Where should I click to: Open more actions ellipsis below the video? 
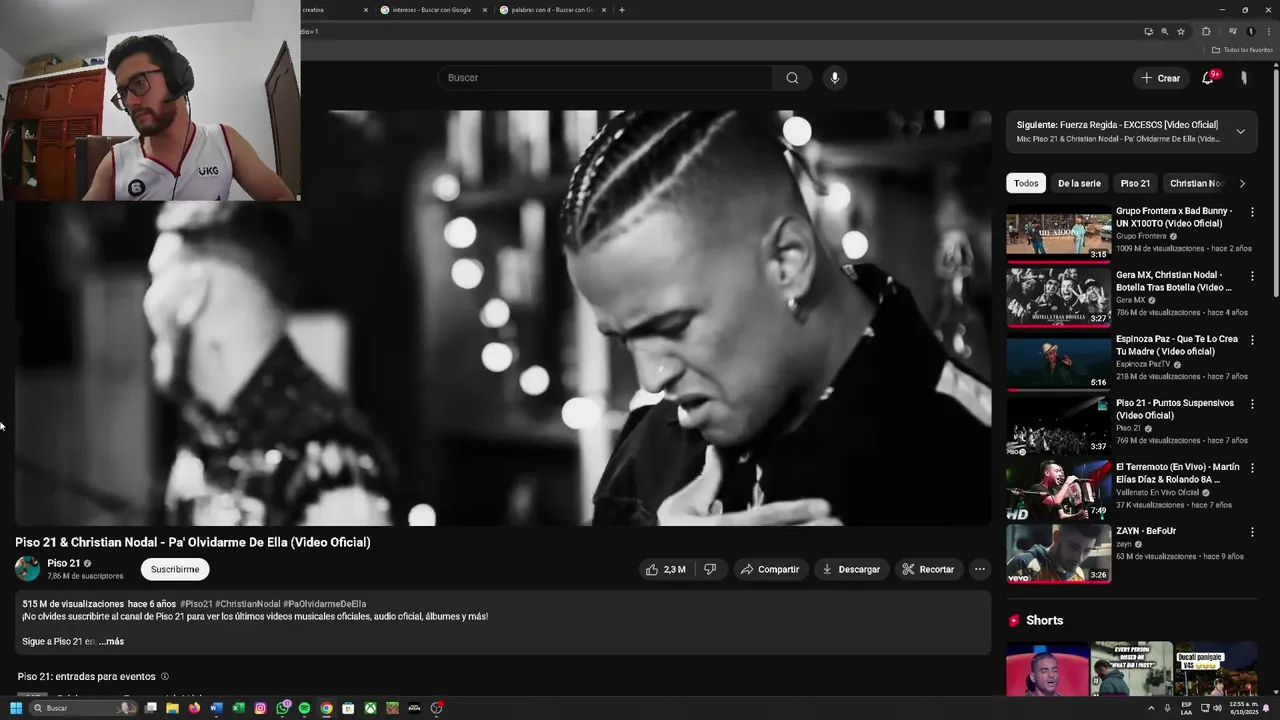tap(980, 569)
